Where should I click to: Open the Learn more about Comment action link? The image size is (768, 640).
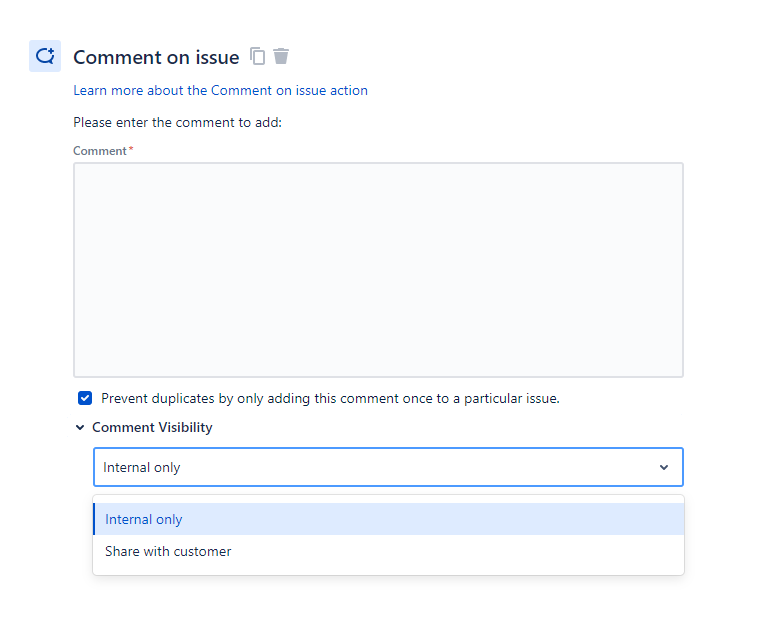[x=220, y=91]
